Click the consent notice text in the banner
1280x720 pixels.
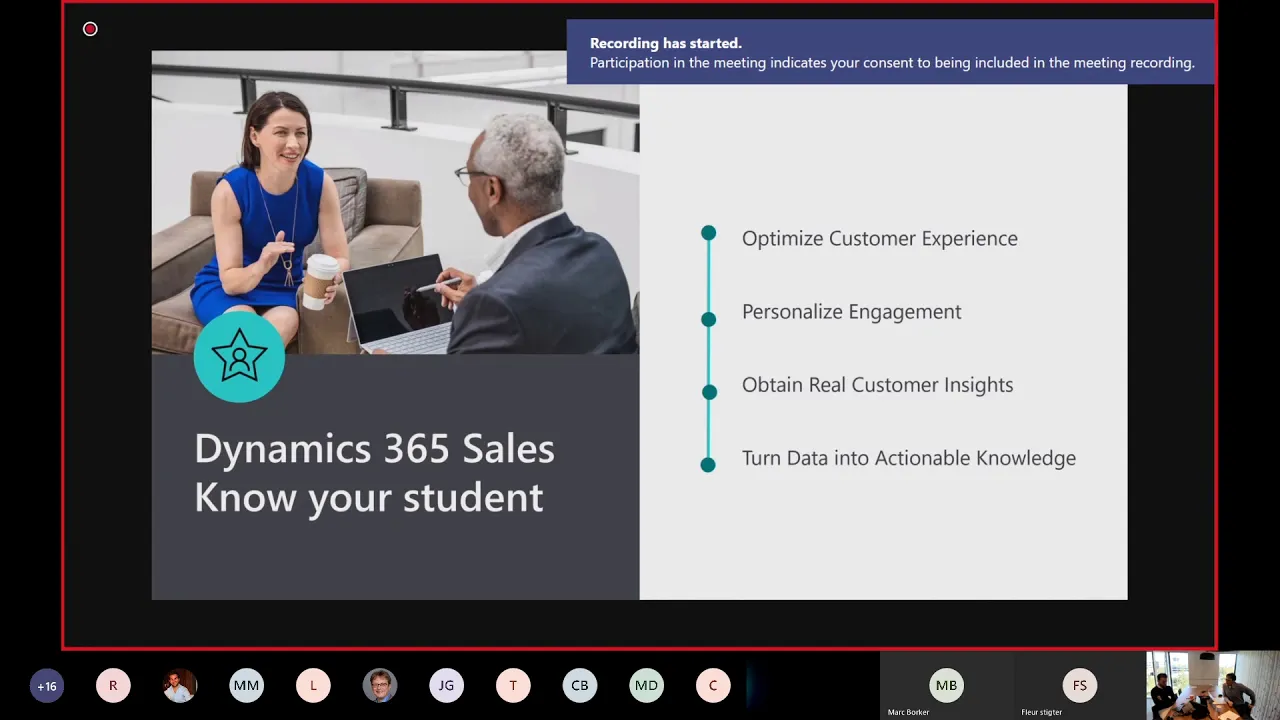(892, 62)
